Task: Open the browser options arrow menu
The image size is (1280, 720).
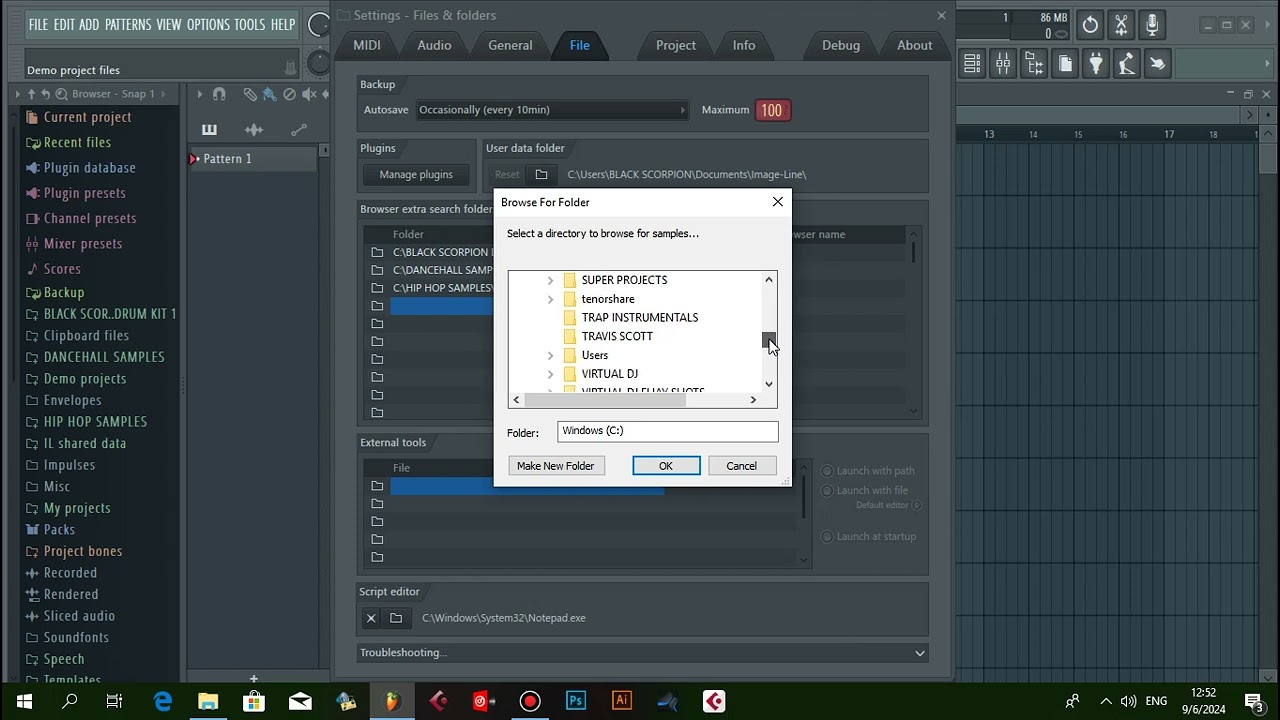Action: coord(17,94)
